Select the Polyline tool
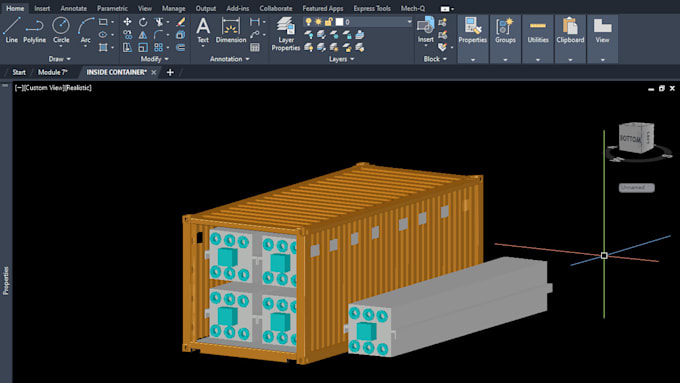The image size is (680, 383). [34, 30]
